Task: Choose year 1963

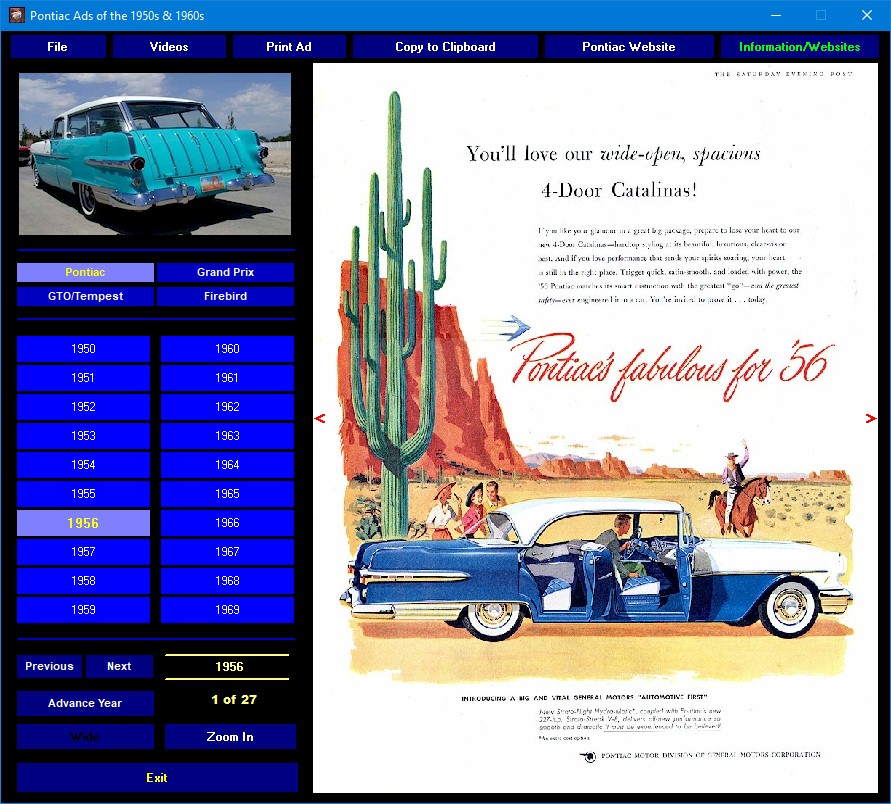Action: coord(227,436)
